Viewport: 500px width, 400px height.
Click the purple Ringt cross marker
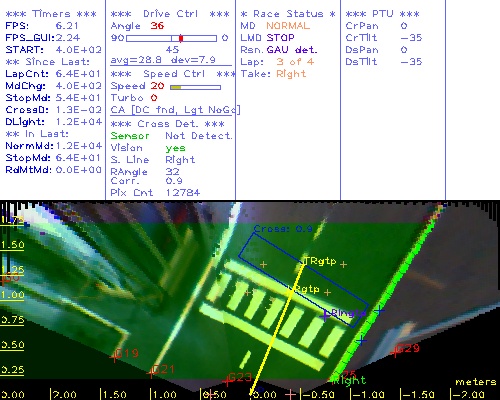click(325, 315)
